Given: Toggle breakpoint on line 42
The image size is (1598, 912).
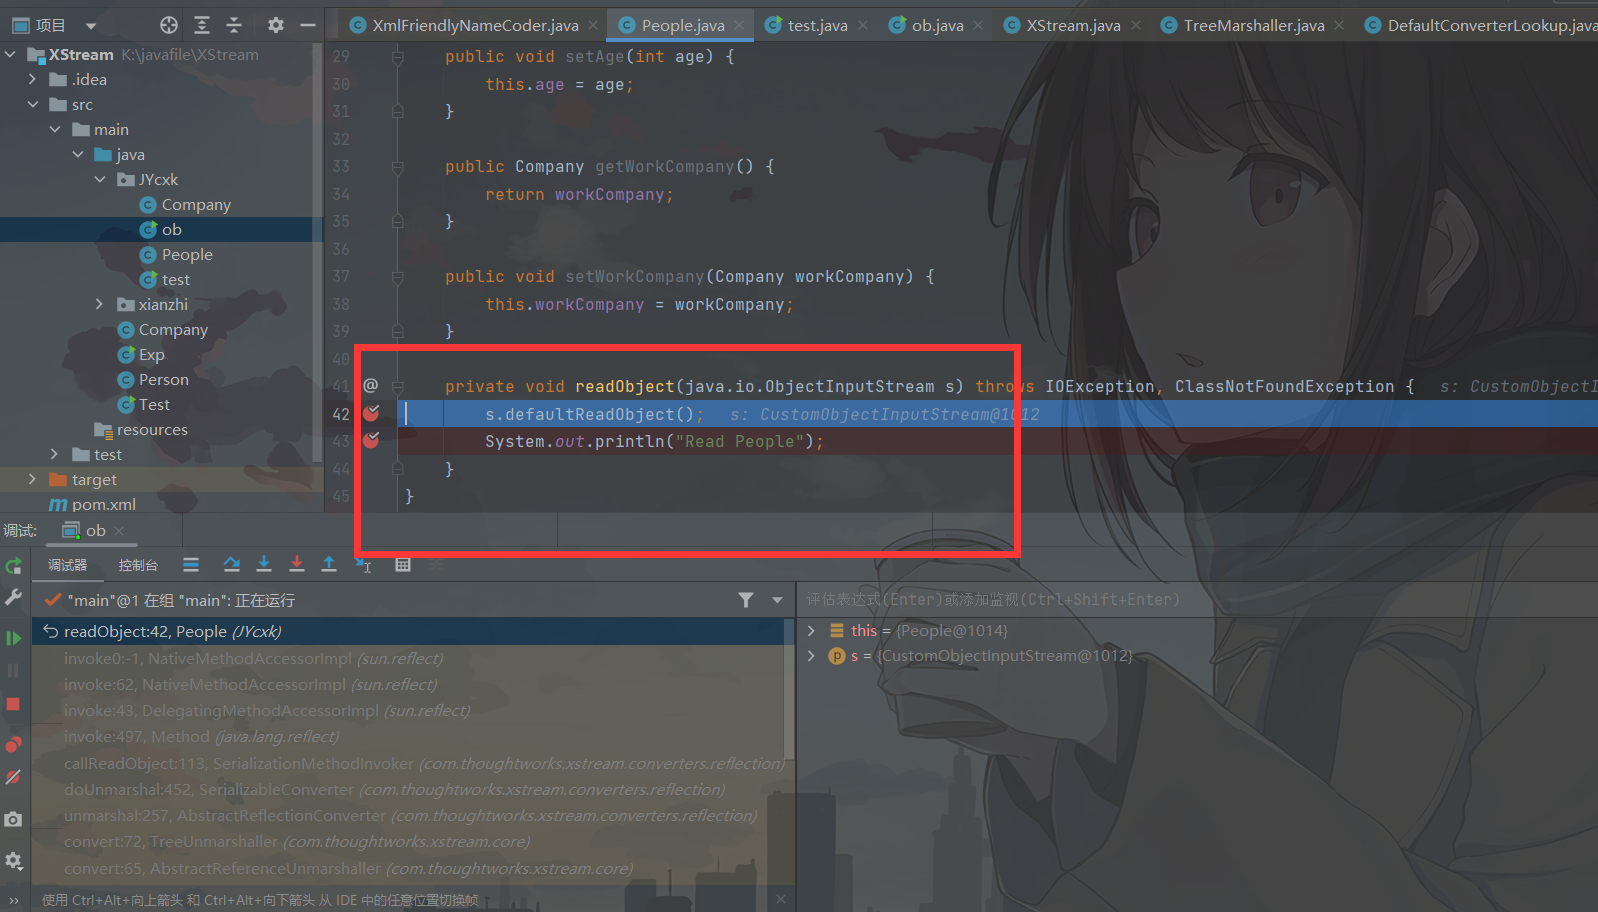Looking at the screenshot, I should point(371,413).
